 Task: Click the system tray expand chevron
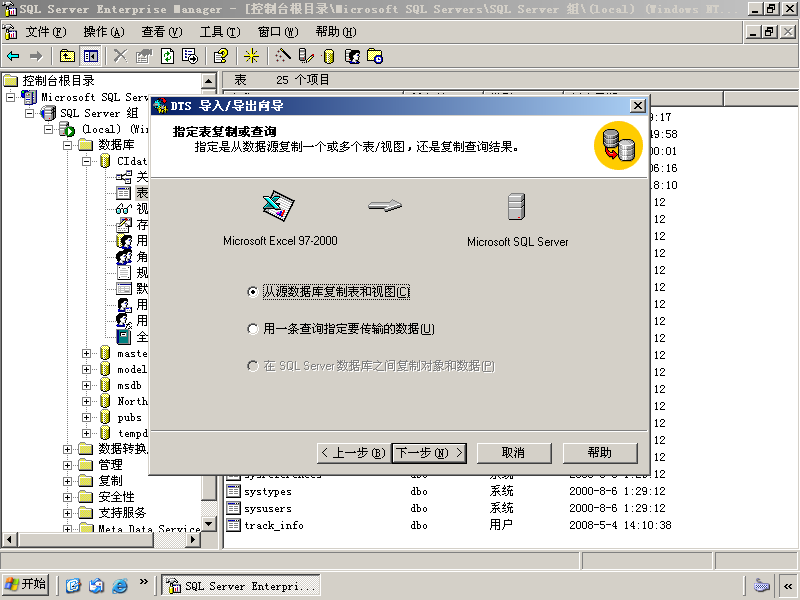pos(788,586)
